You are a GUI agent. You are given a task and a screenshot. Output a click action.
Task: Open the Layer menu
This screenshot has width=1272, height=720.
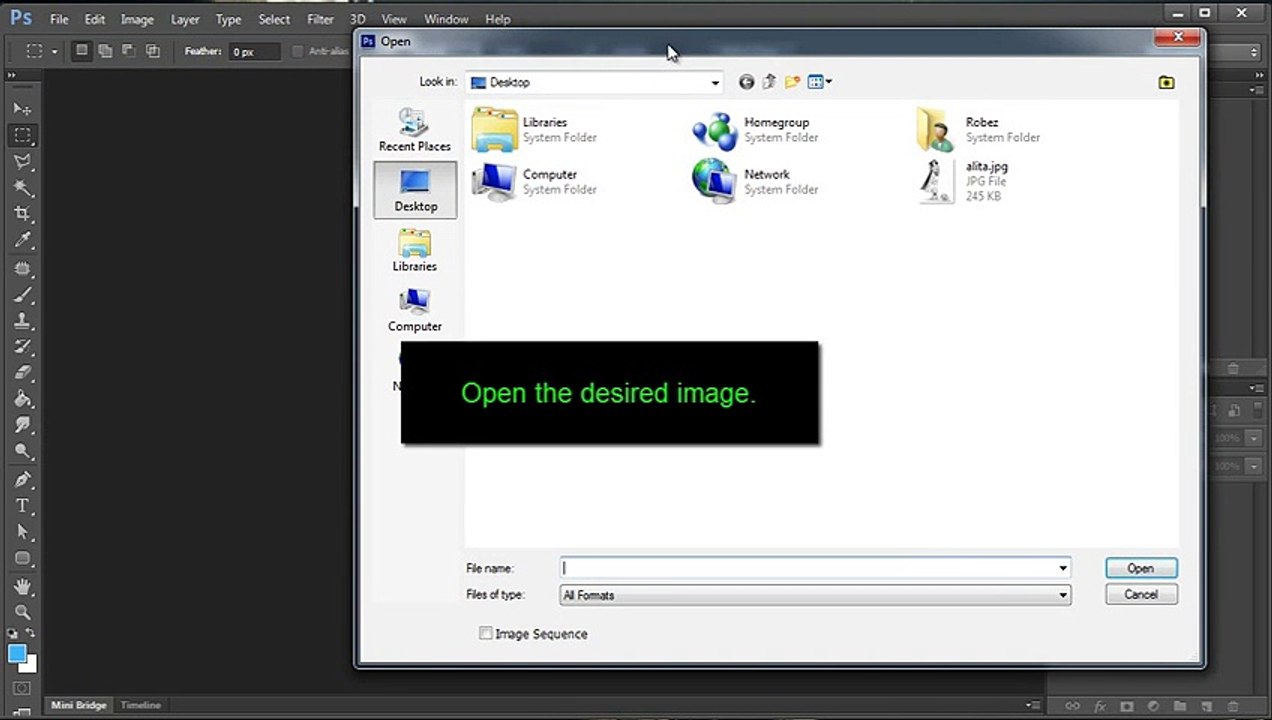click(x=185, y=19)
